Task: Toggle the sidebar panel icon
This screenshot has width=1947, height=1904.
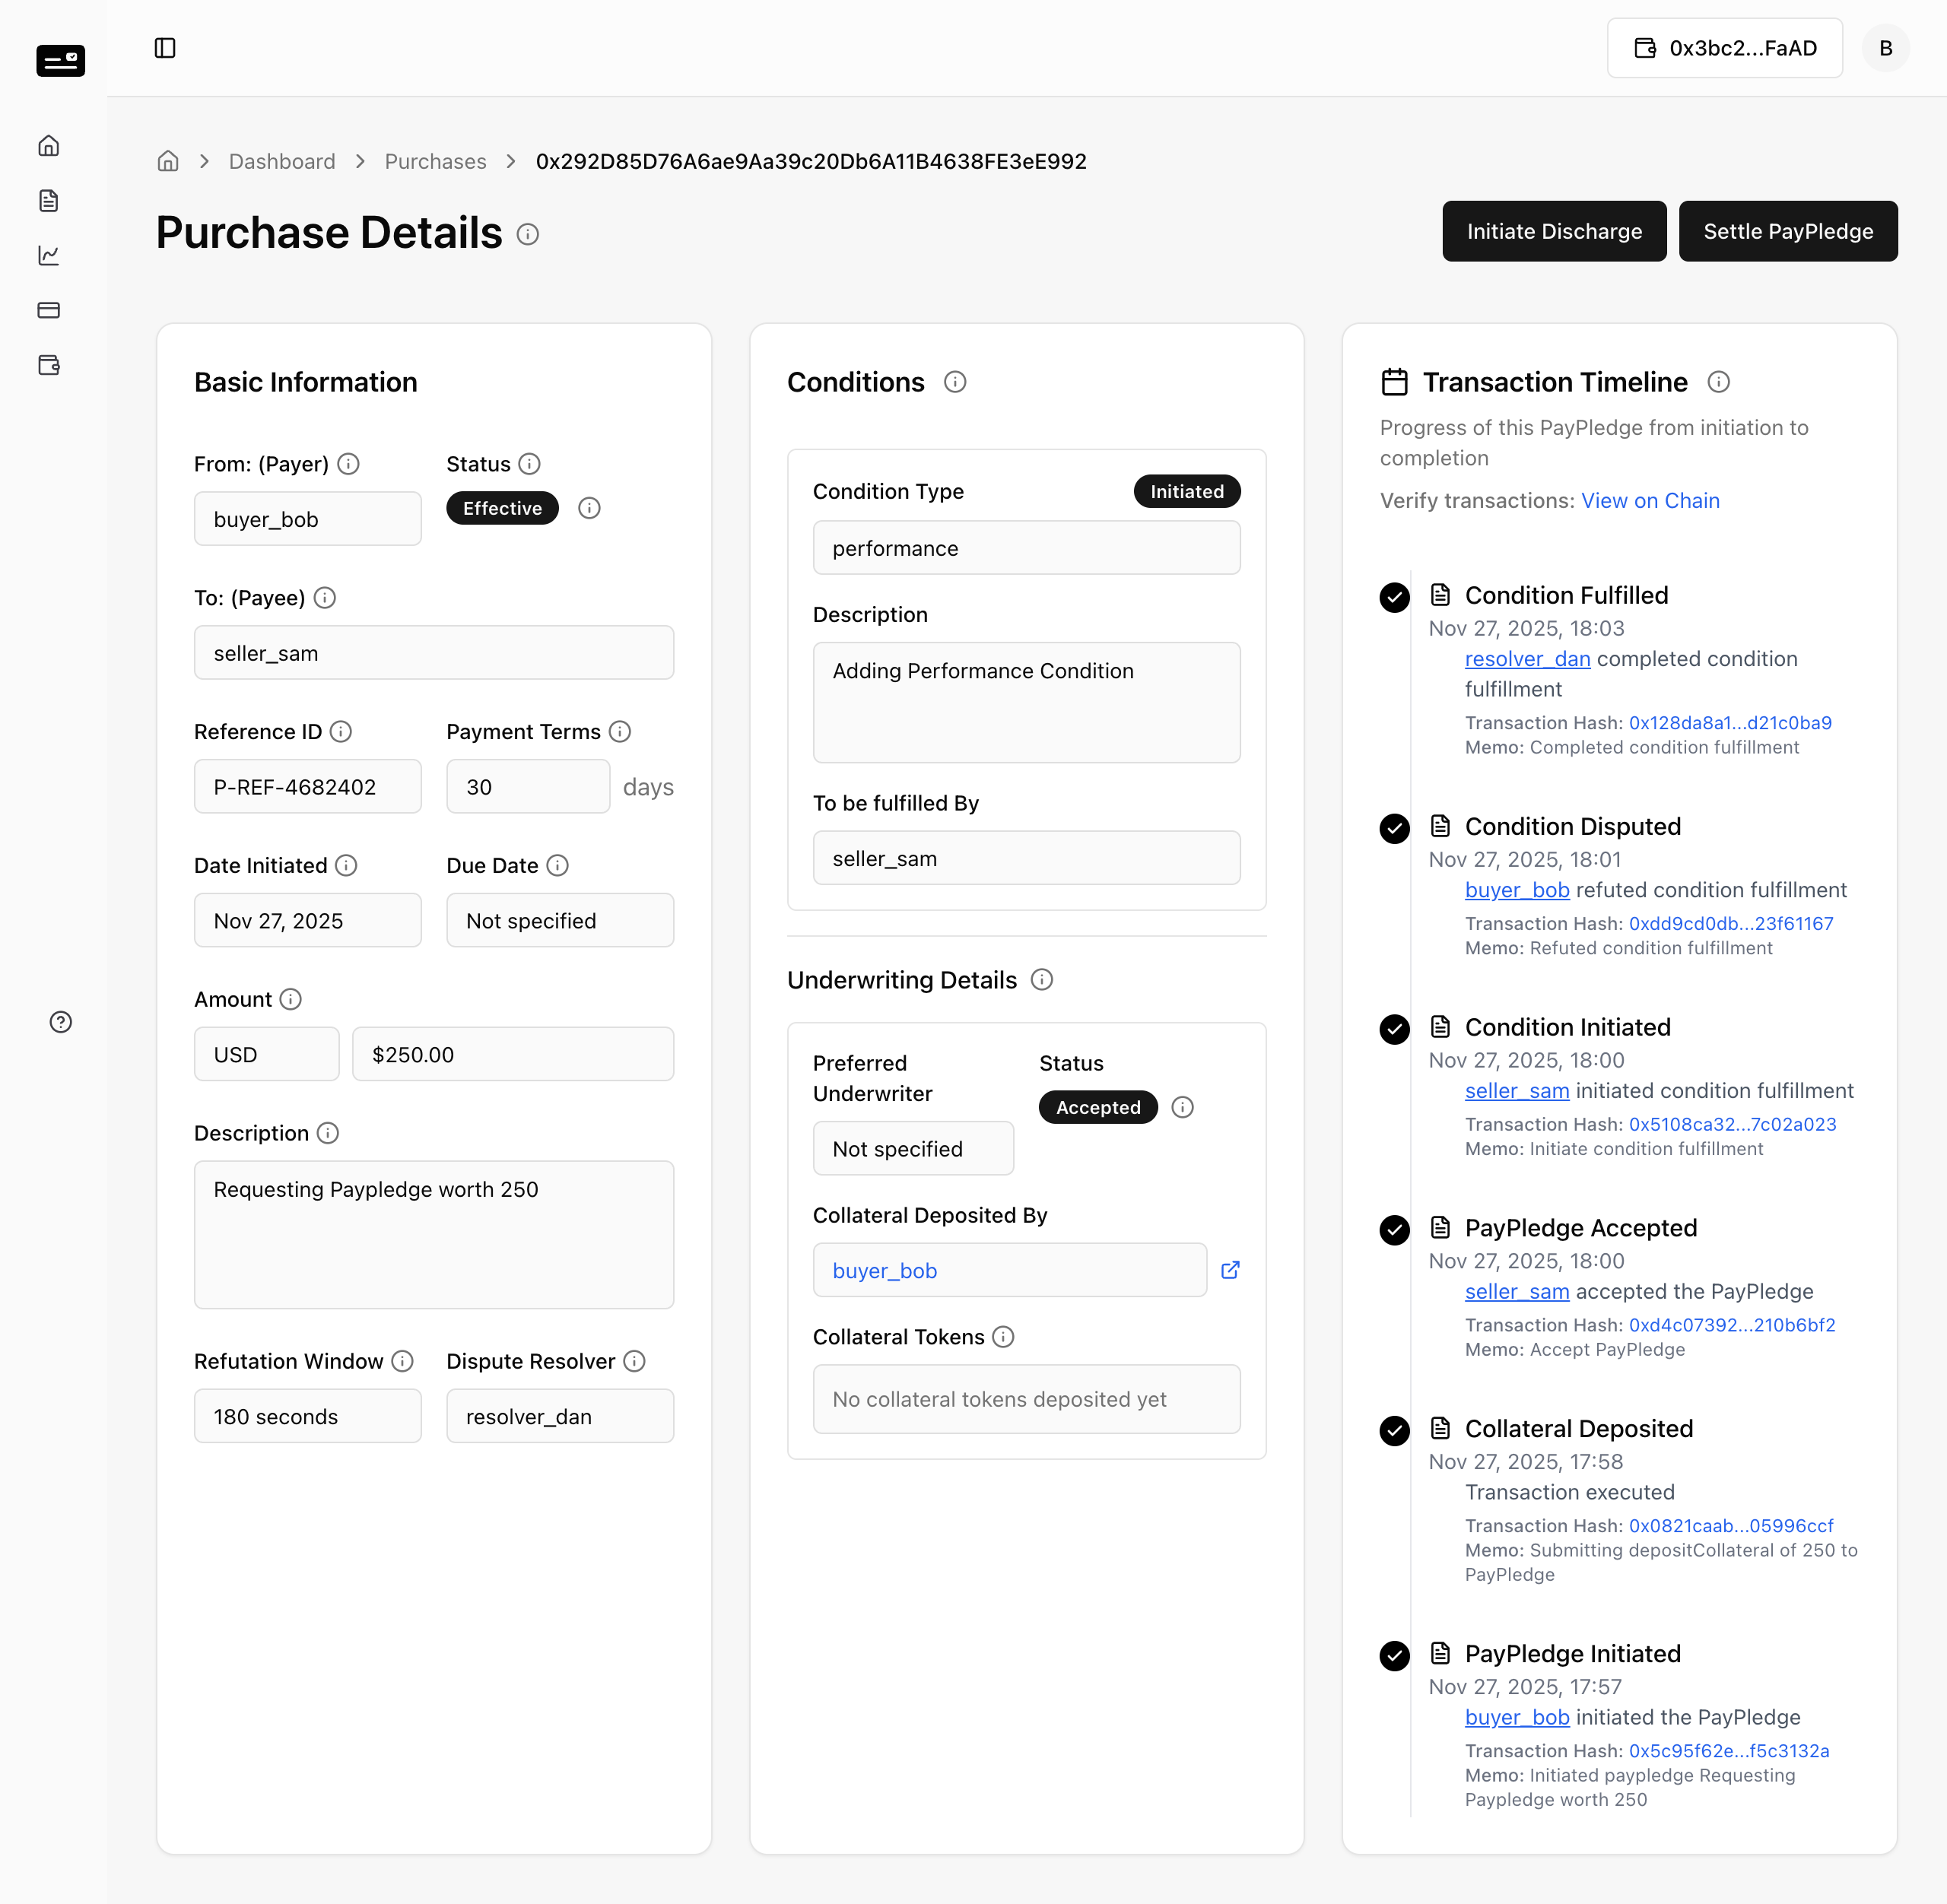Action: click(x=165, y=48)
